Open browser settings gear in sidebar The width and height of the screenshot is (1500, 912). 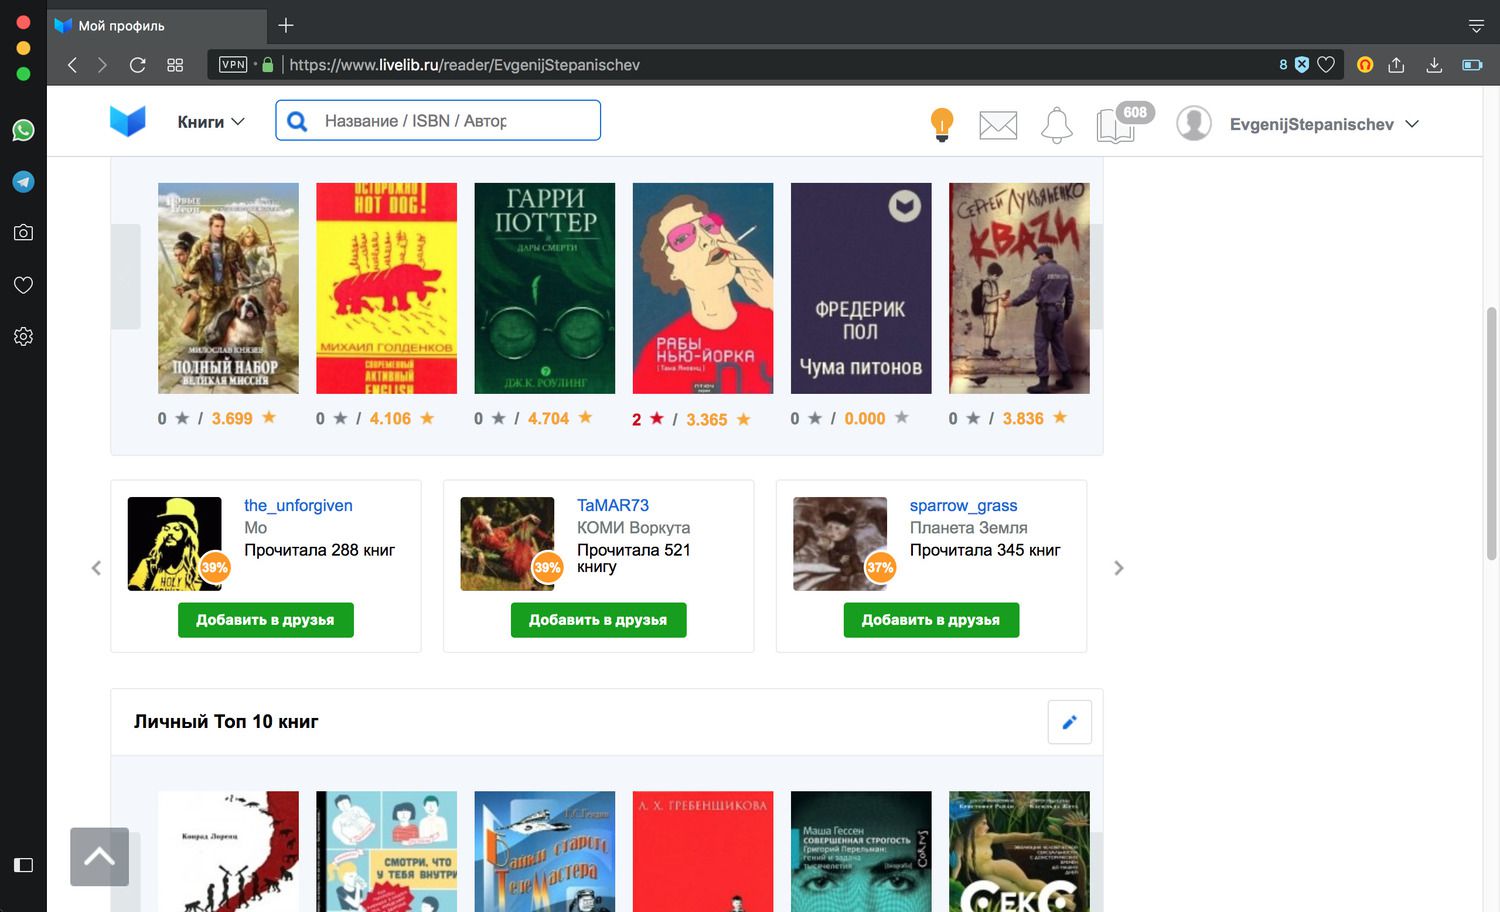coord(23,336)
